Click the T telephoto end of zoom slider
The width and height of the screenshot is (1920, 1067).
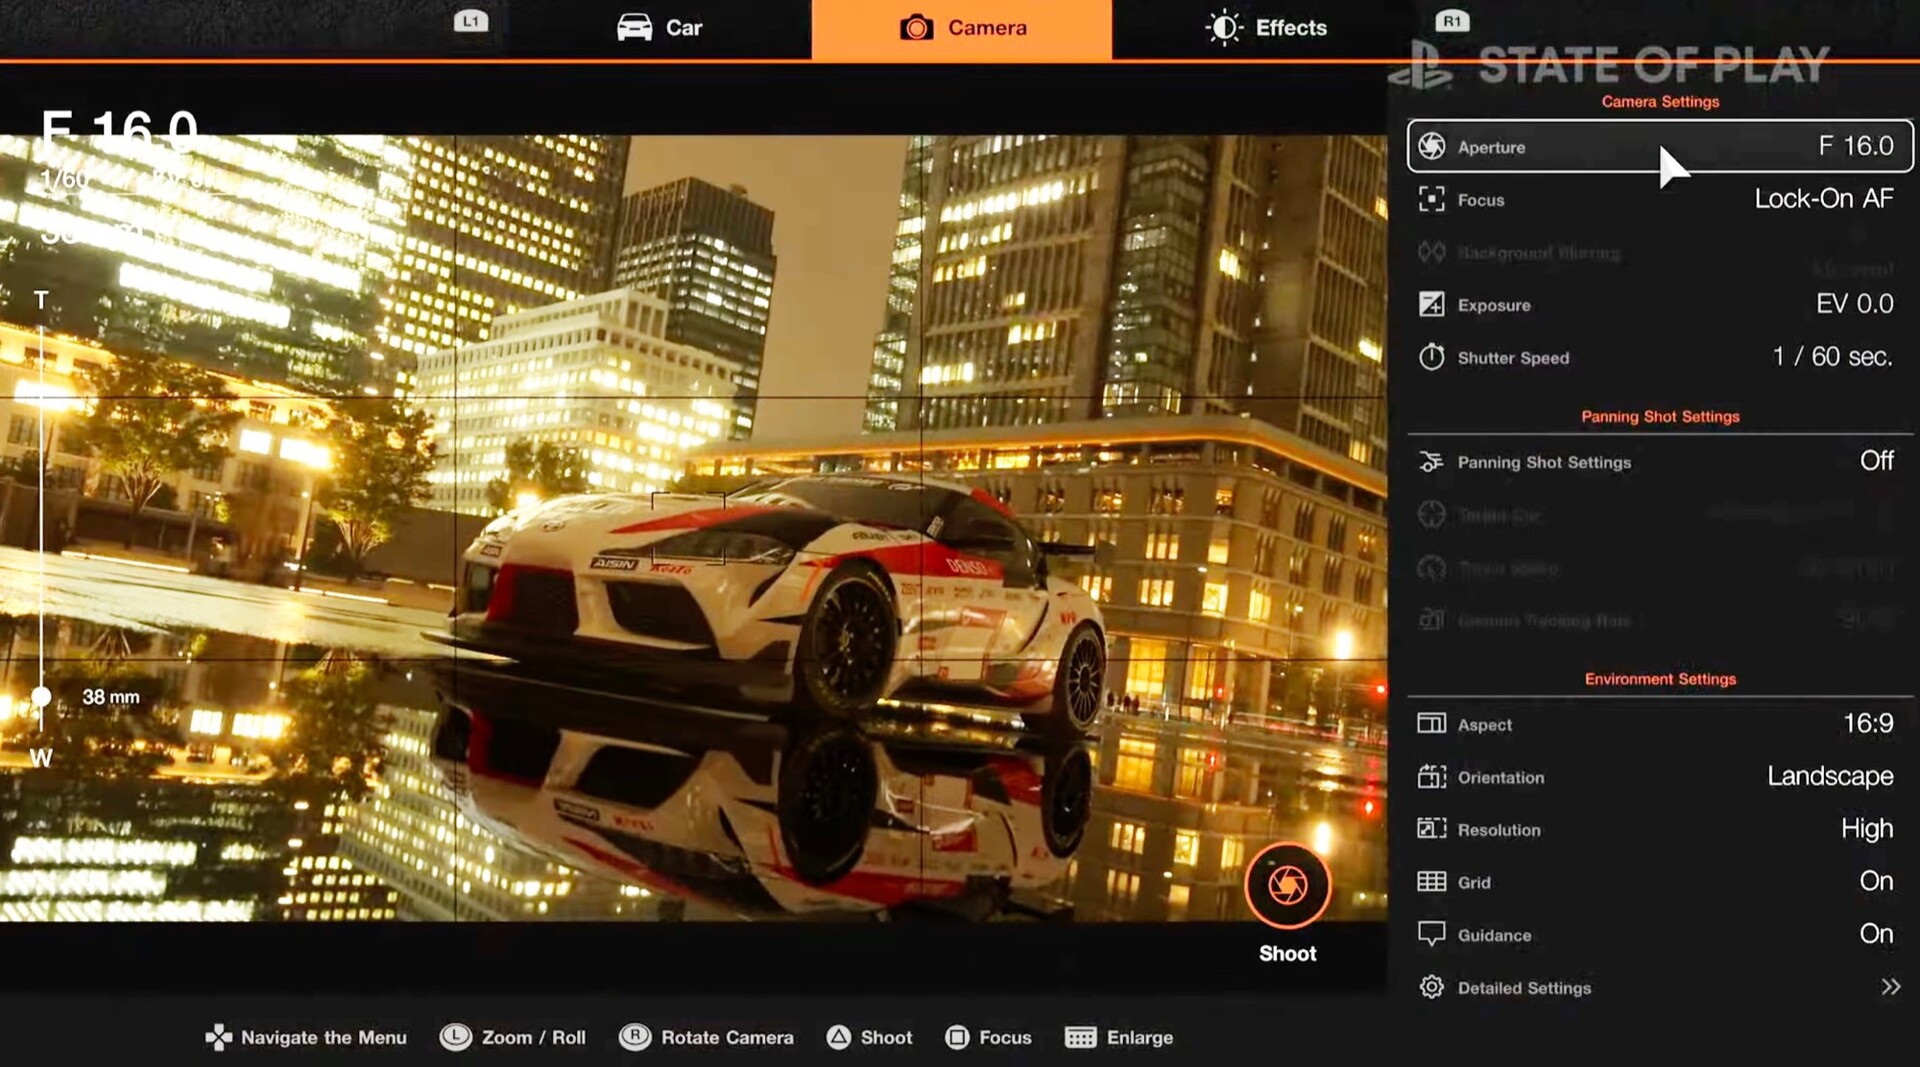coord(41,300)
